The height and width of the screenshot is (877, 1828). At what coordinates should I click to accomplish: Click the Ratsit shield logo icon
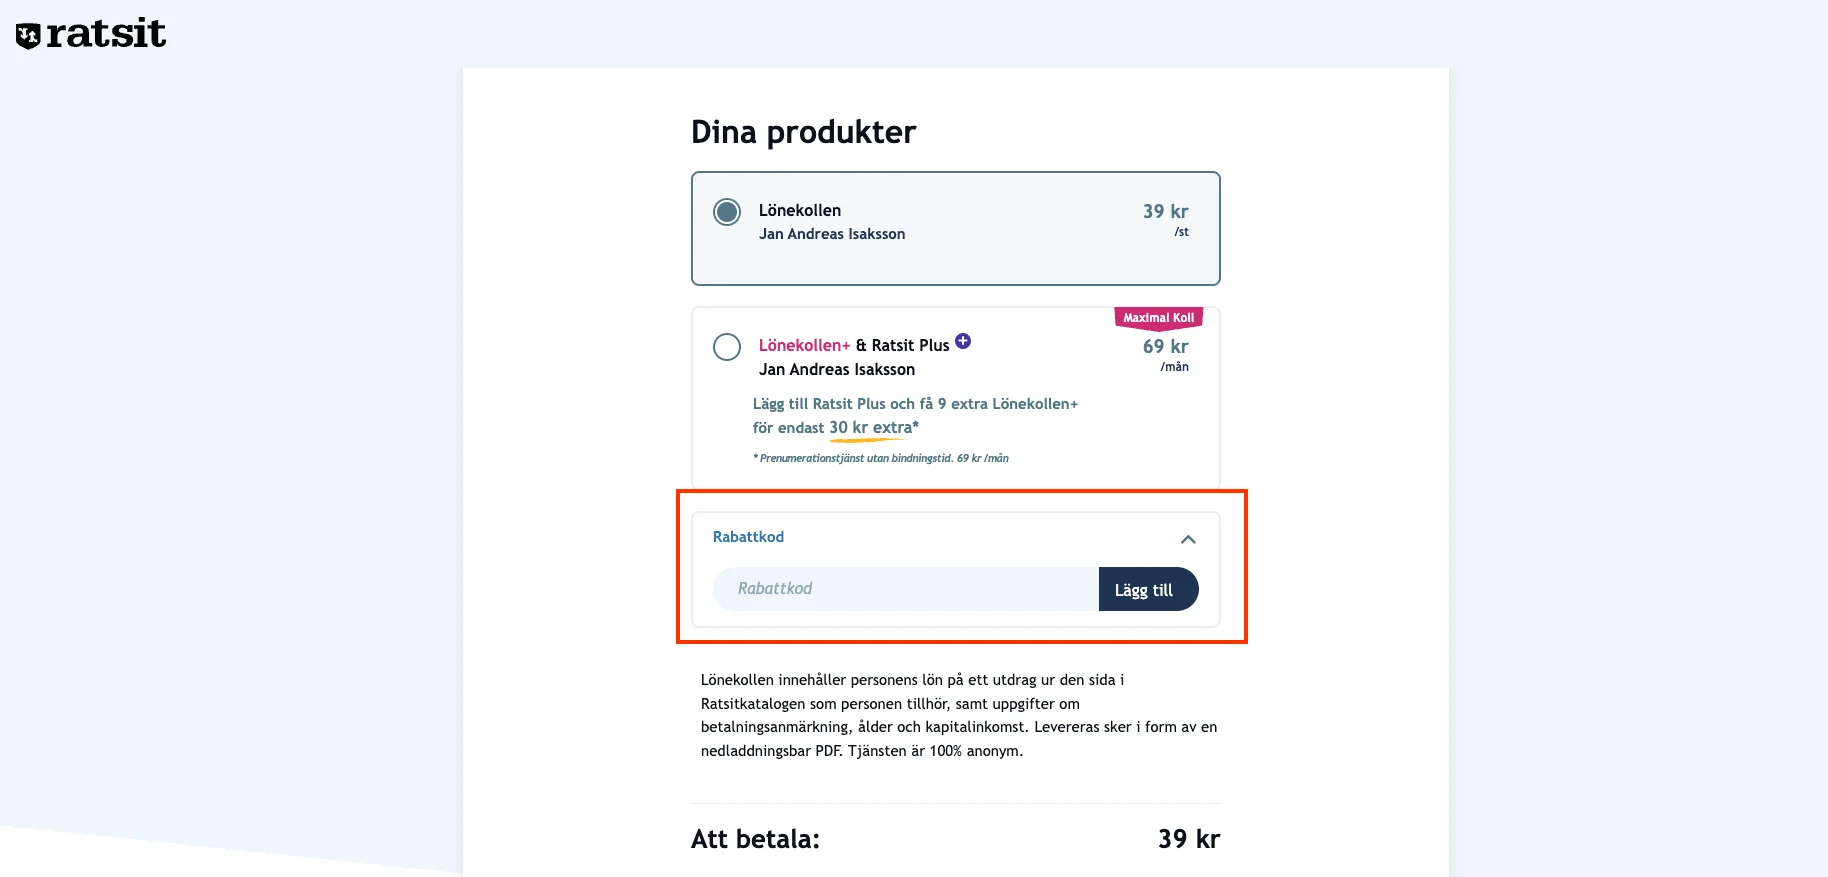[27, 32]
